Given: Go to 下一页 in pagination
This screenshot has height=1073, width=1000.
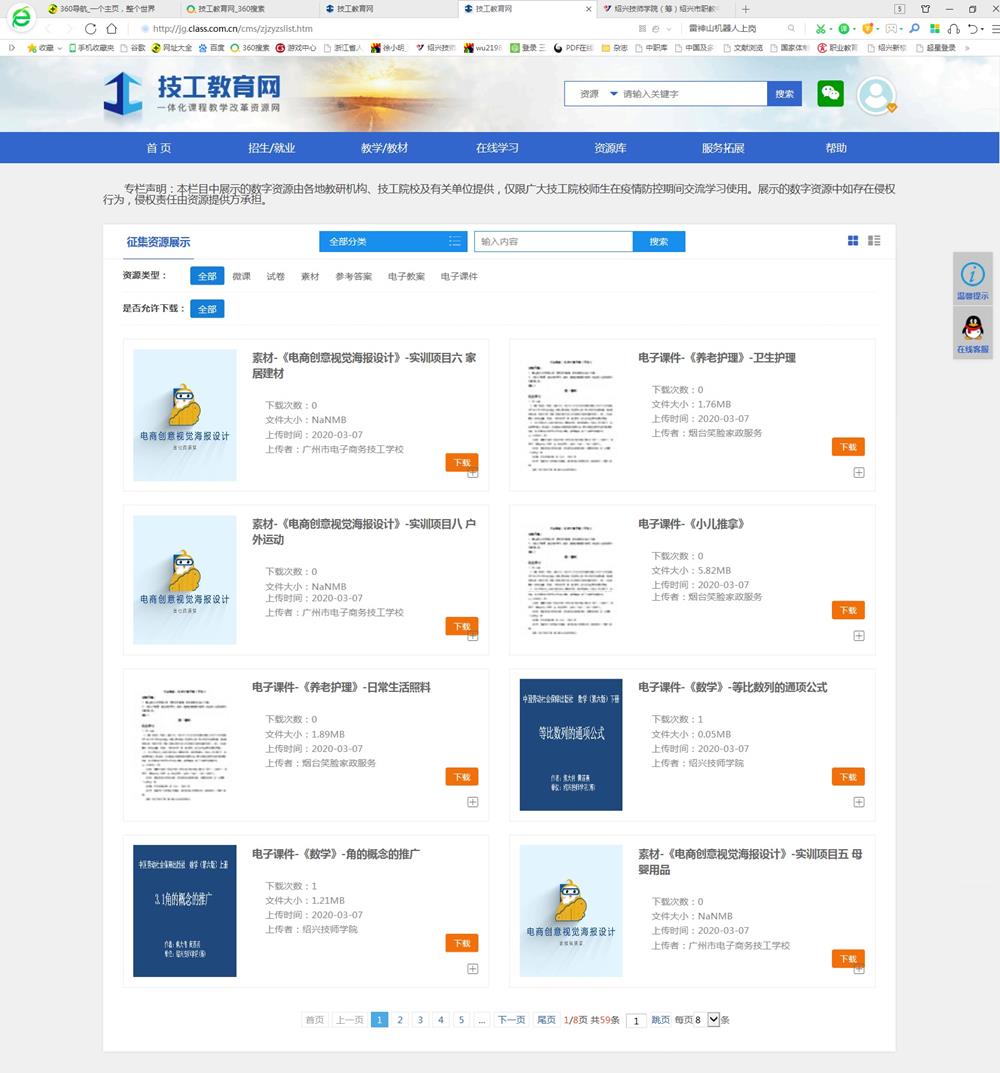Looking at the screenshot, I should (511, 1020).
